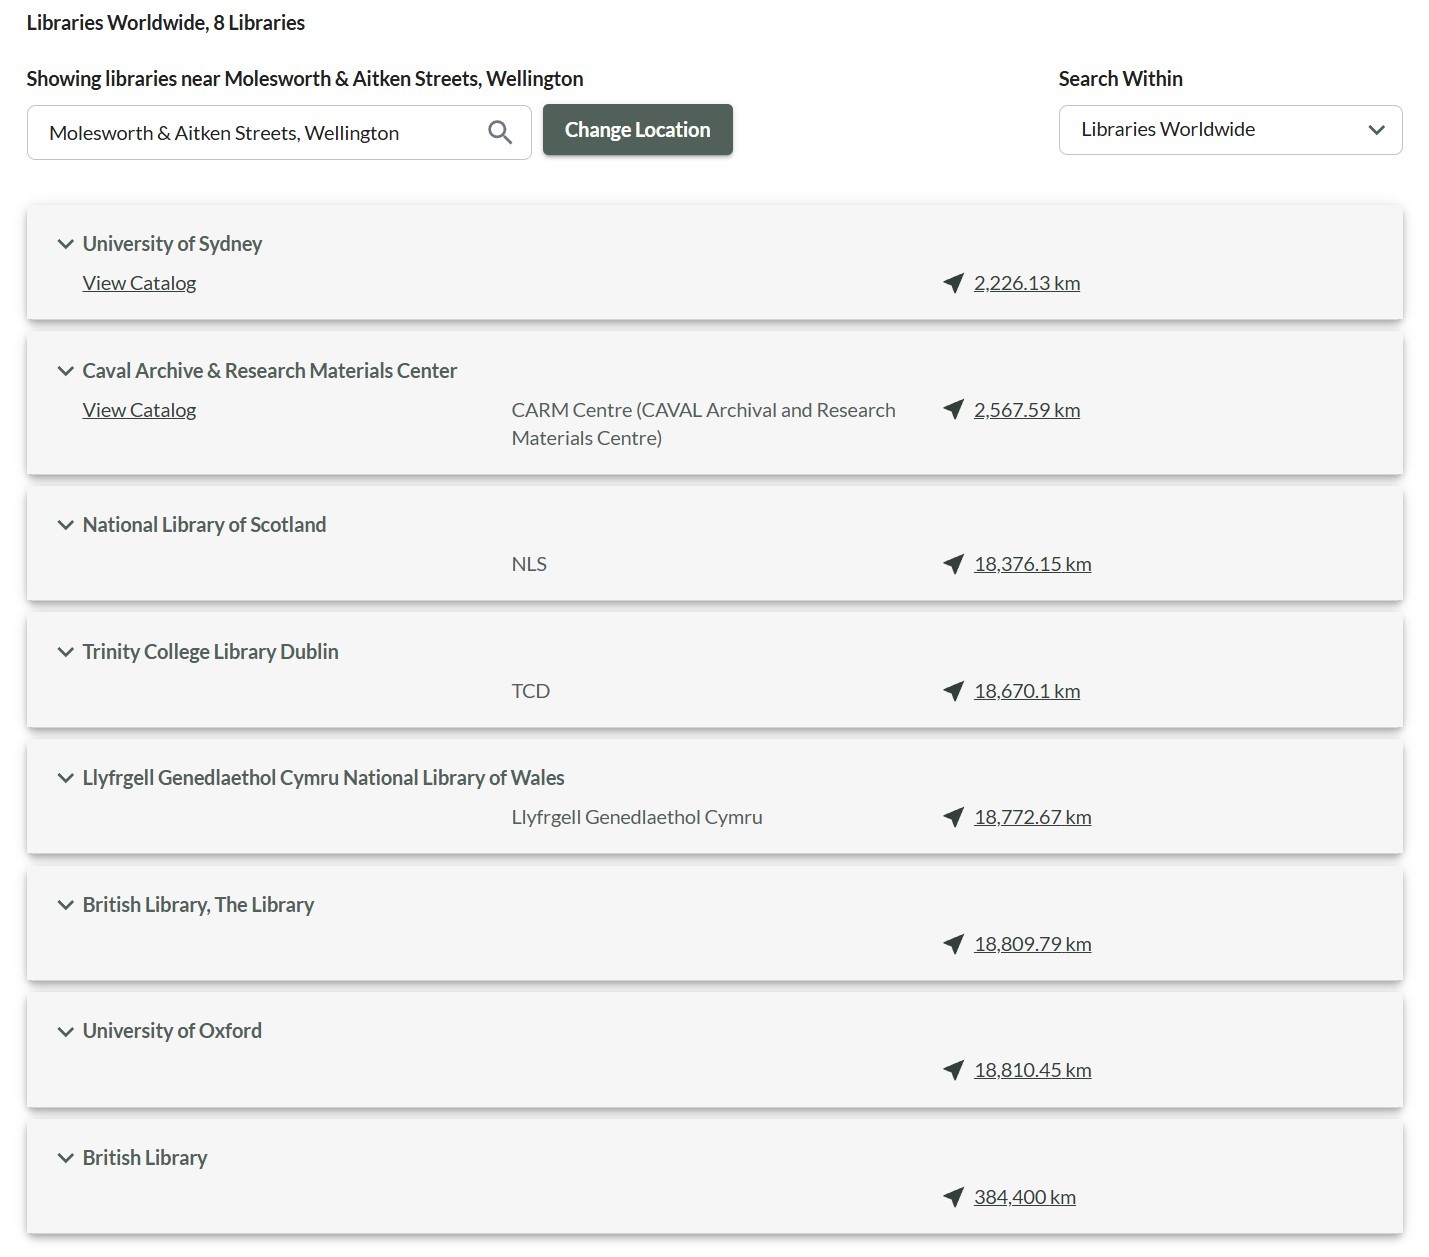
Task: Open the 18,810.45 km distance link
Action: coord(1033,1070)
